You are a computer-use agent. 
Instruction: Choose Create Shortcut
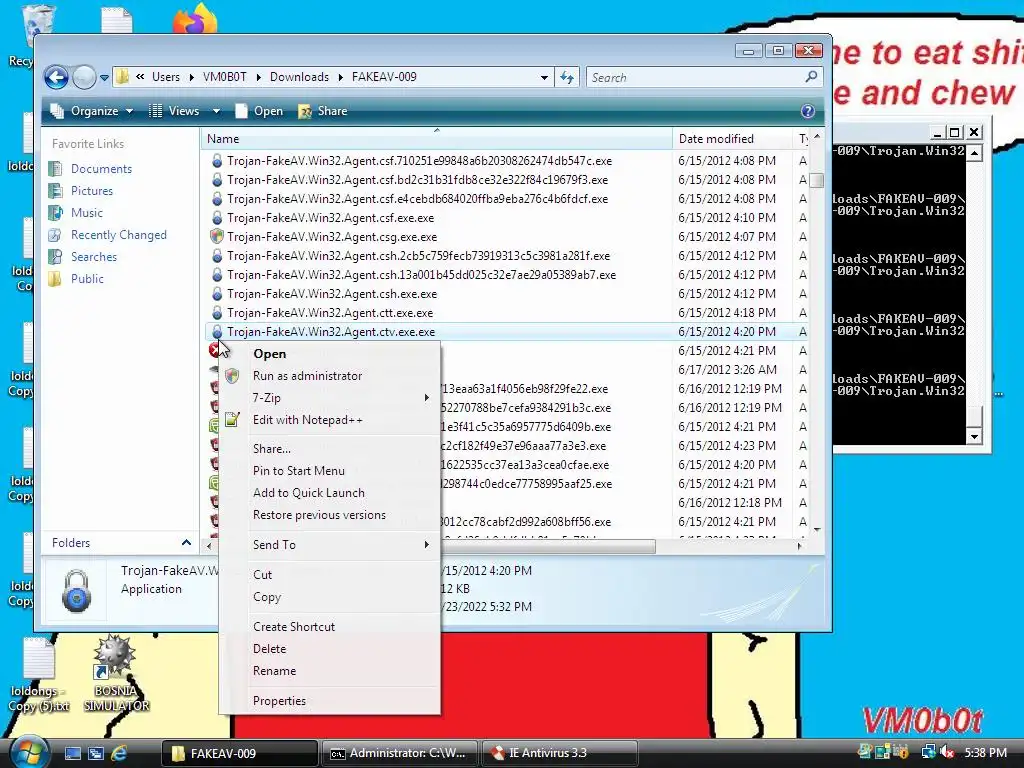pyautogui.click(x=330, y=627)
